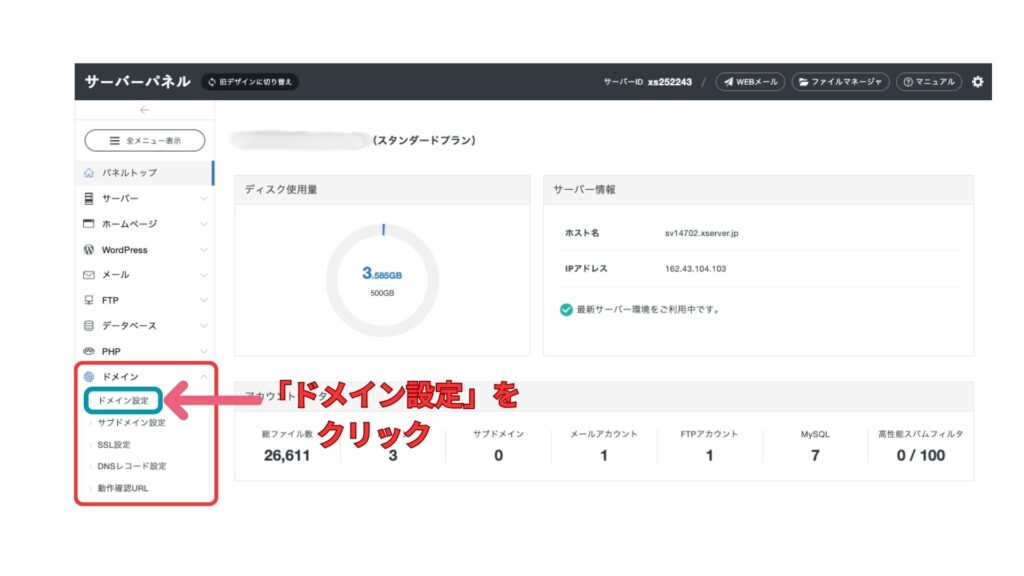
Task: Open 動作確認URL in the sidebar
Action: (123, 488)
